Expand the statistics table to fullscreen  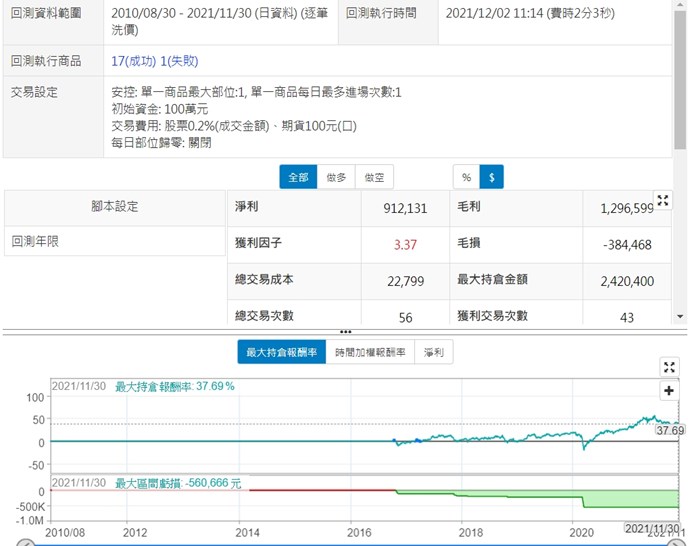click(x=662, y=201)
